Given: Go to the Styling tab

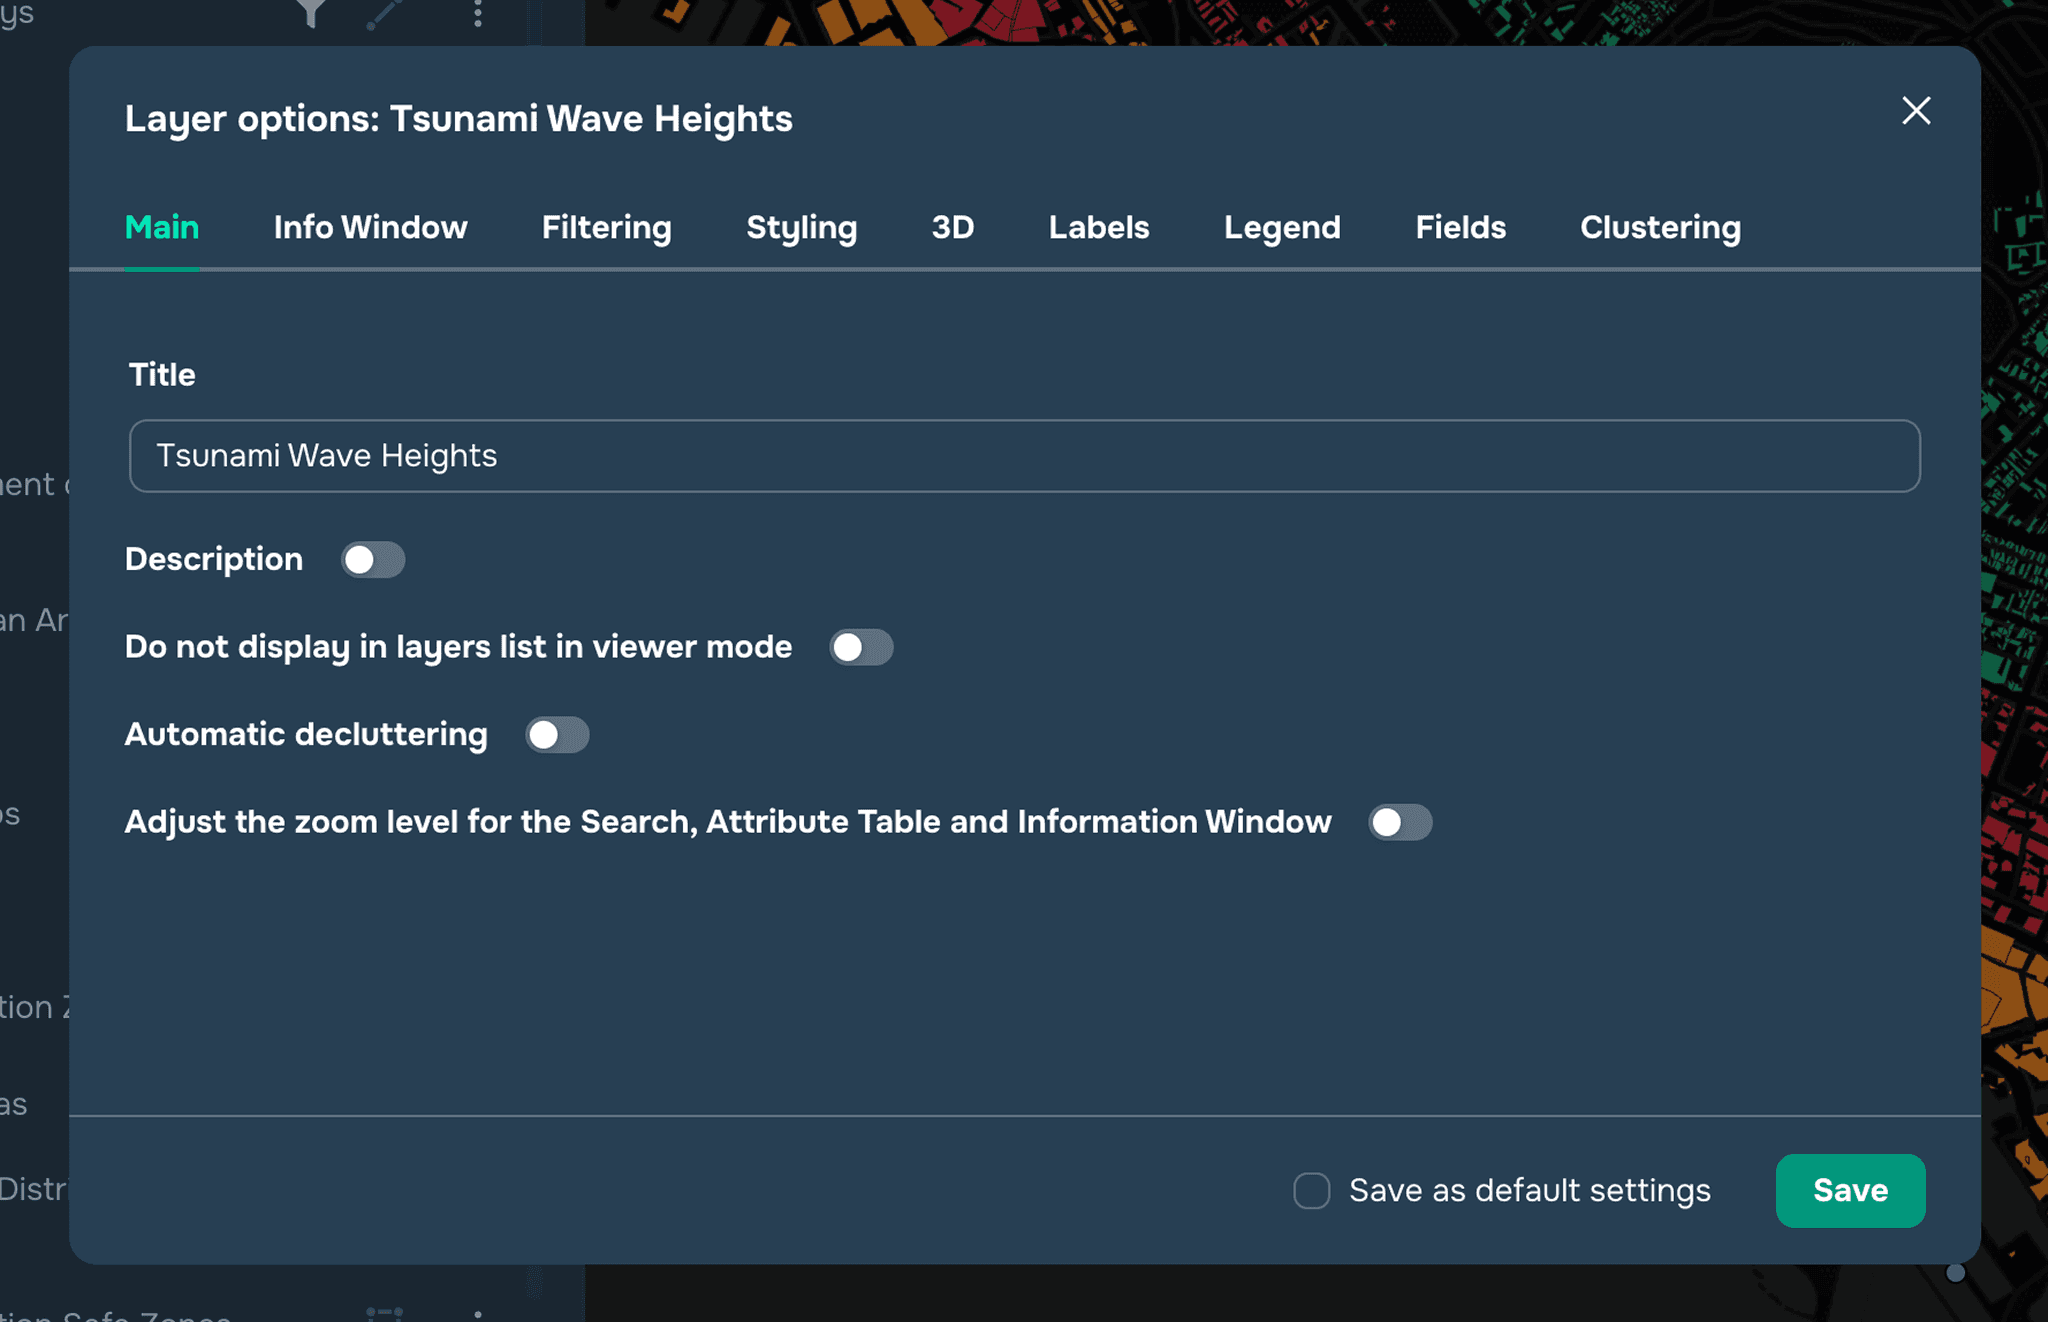Looking at the screenshot, I should (801, 228).
